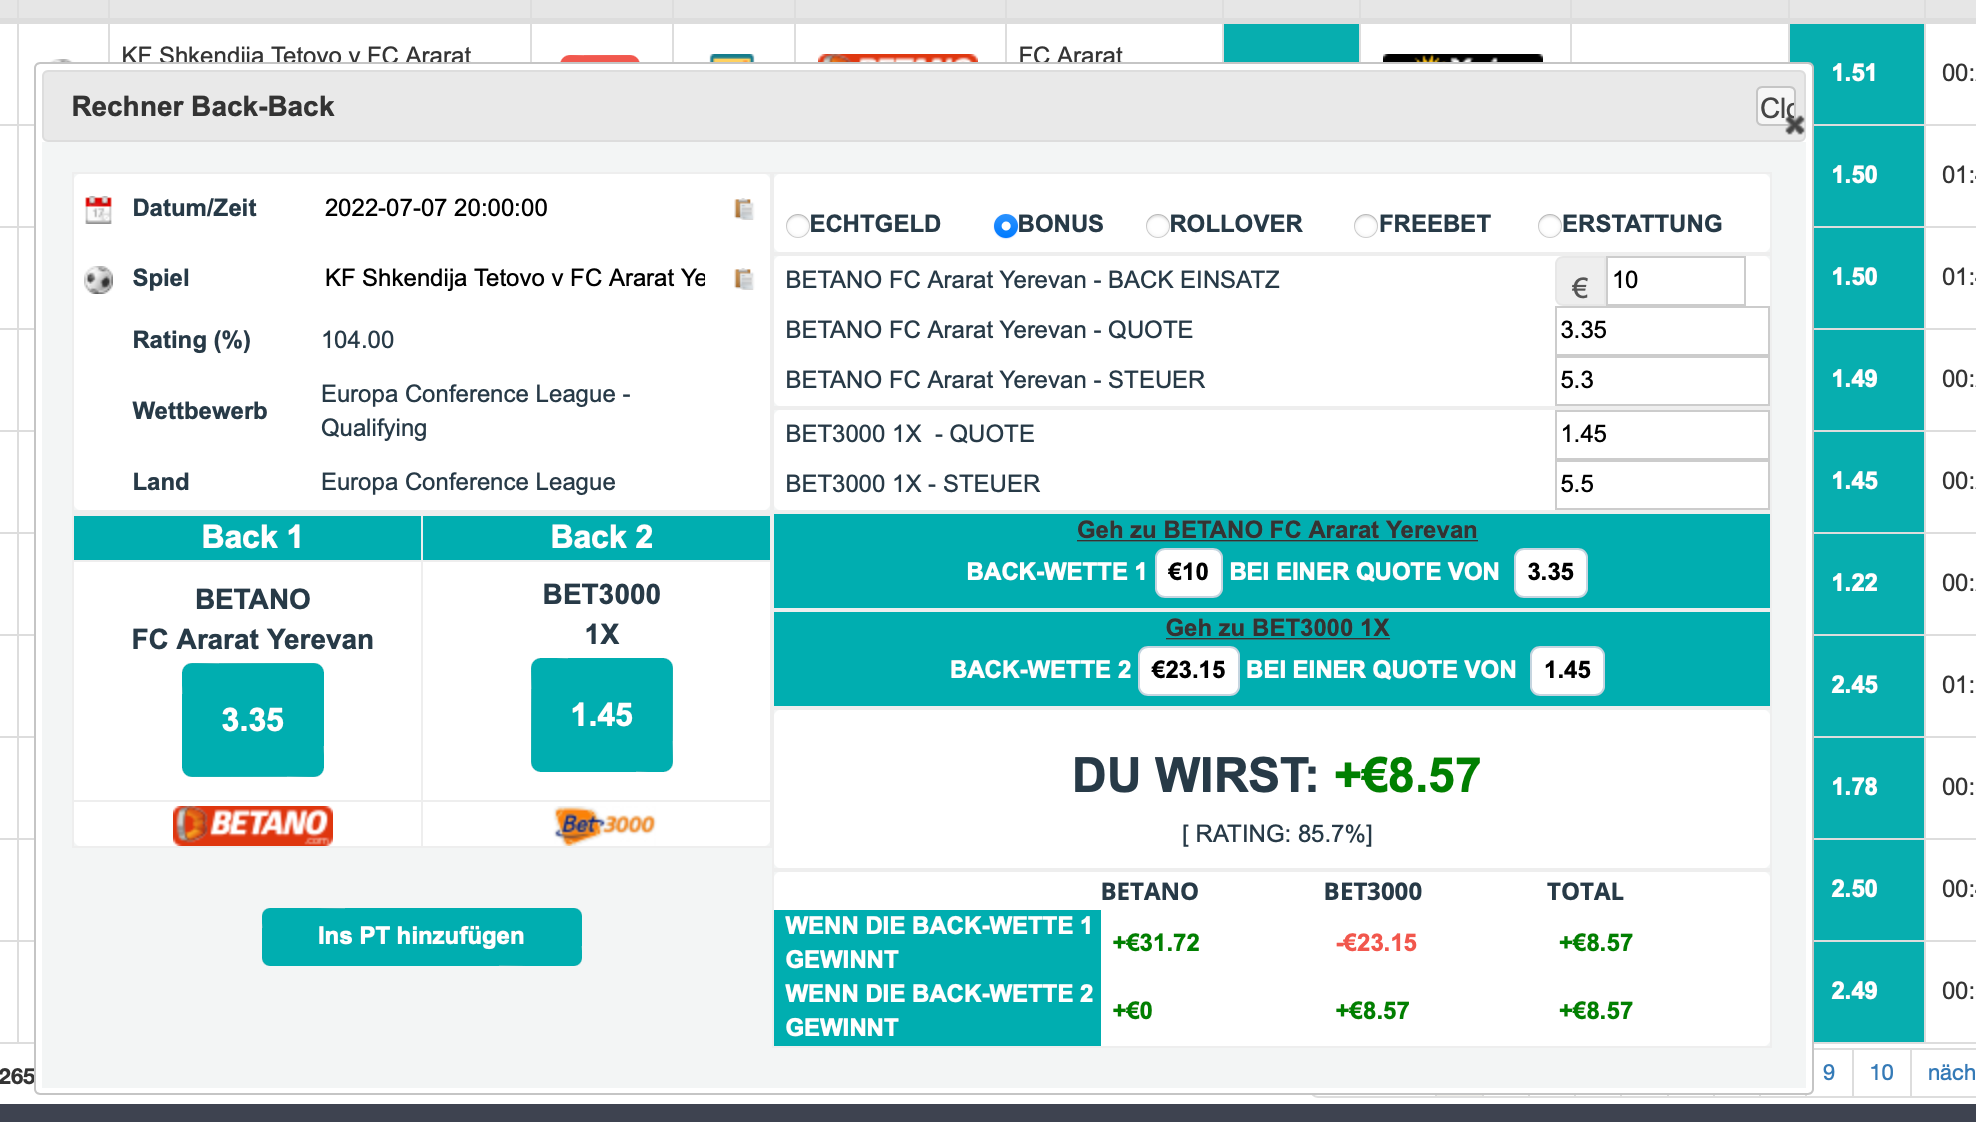Click the football icon next to Spiel
This screenshot has width=1976, height=1122.
click(98, 279)
